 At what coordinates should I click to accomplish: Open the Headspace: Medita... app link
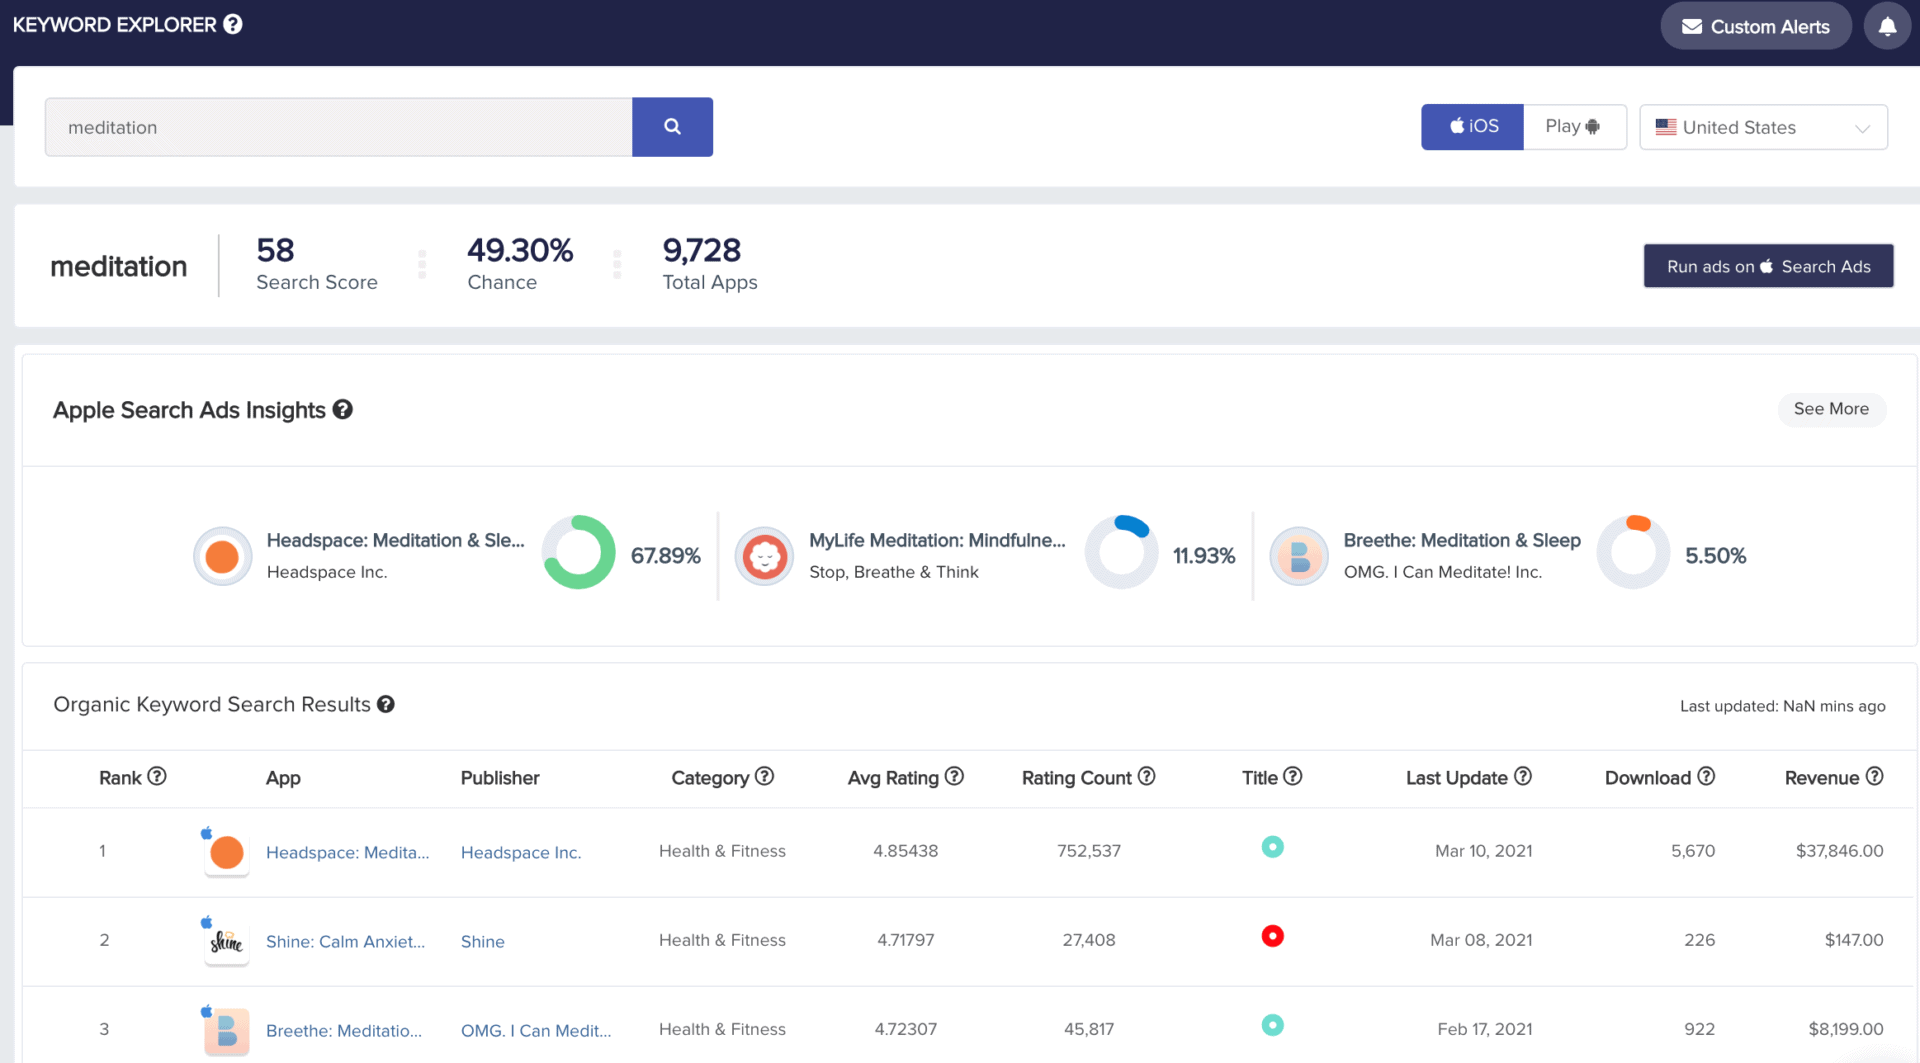[x=347, y=853]
